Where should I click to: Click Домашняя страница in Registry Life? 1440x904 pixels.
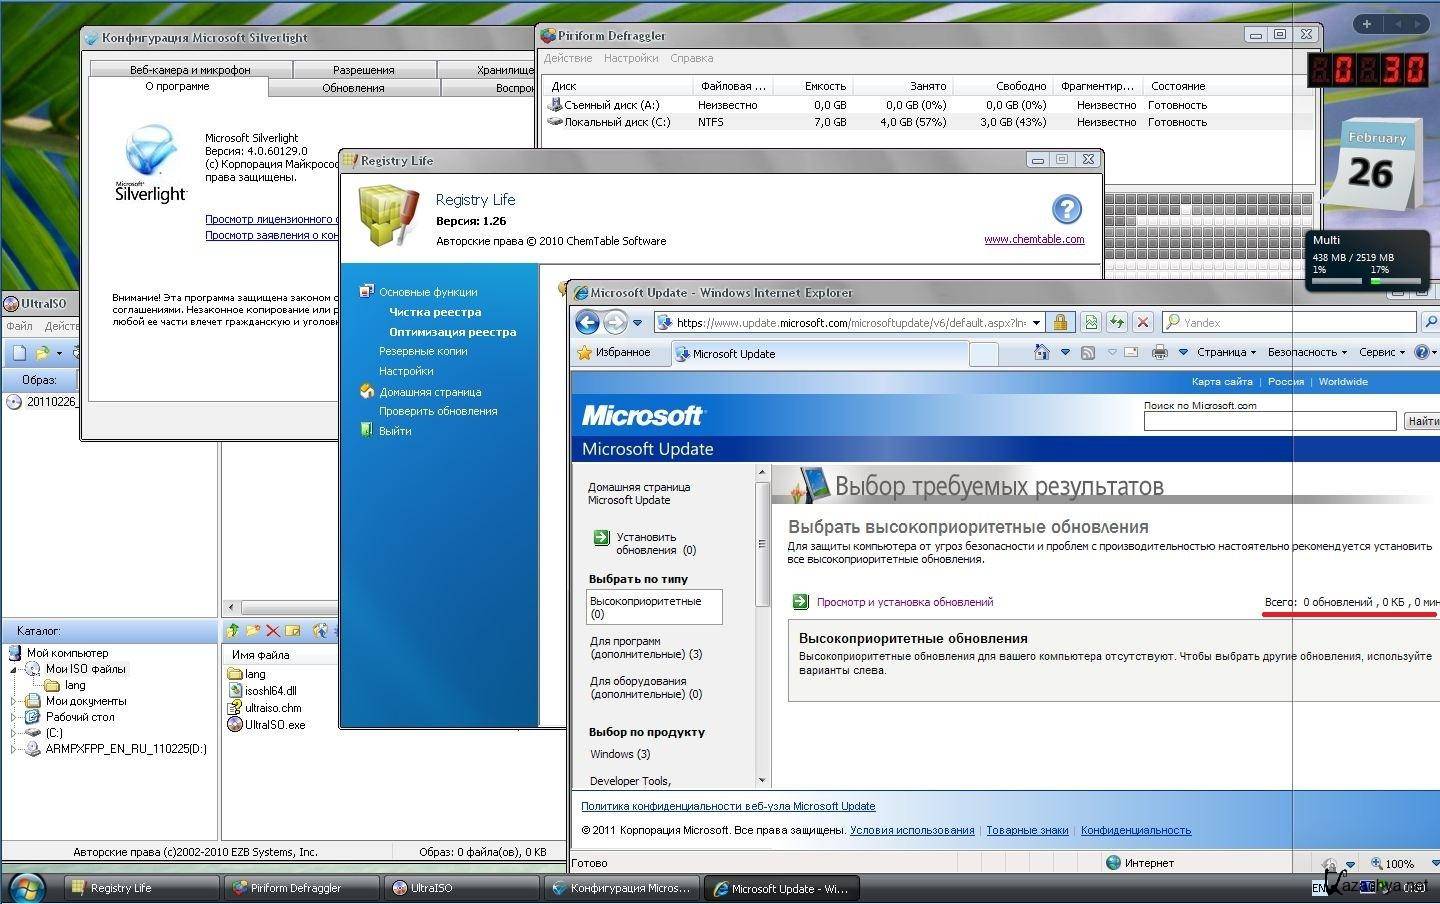[430, 392]
